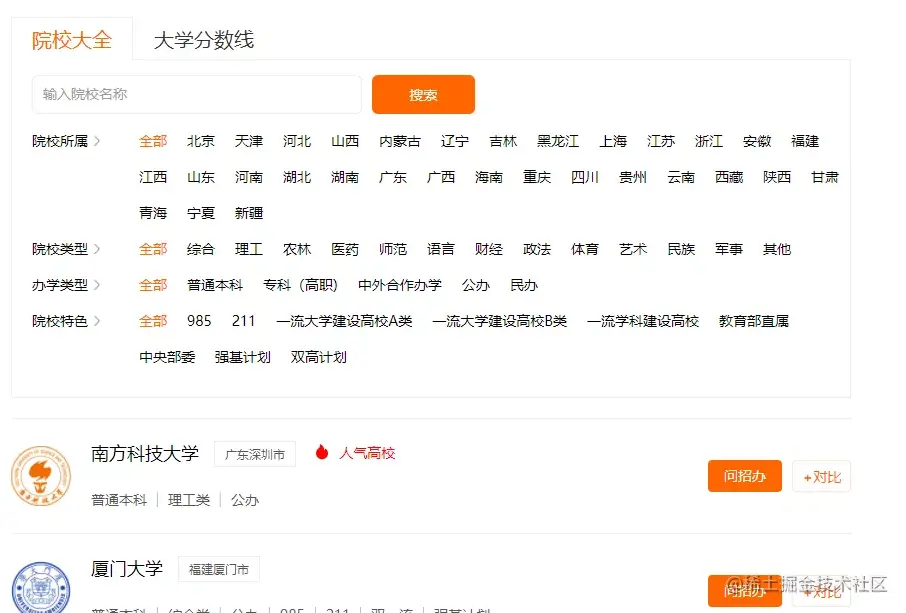Filter by 公办 in 办学类型 row
This screenshot has height=613, width=906.
(476, 285)
